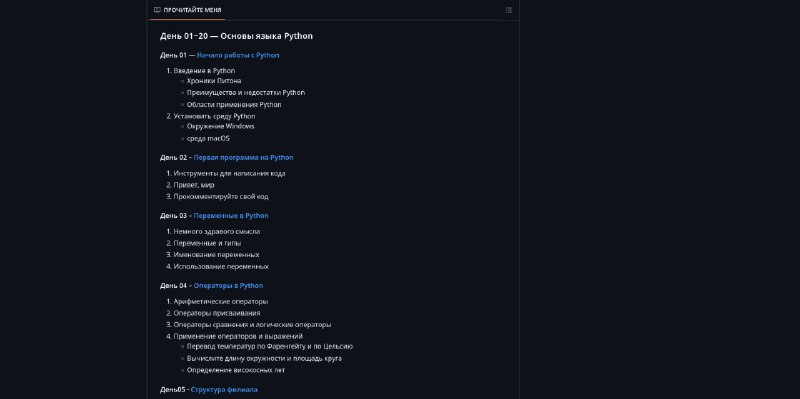The width and height of the screenshot is (800, 399).
Task: Follow the Переменные в Python link
Action: point(231,216)
